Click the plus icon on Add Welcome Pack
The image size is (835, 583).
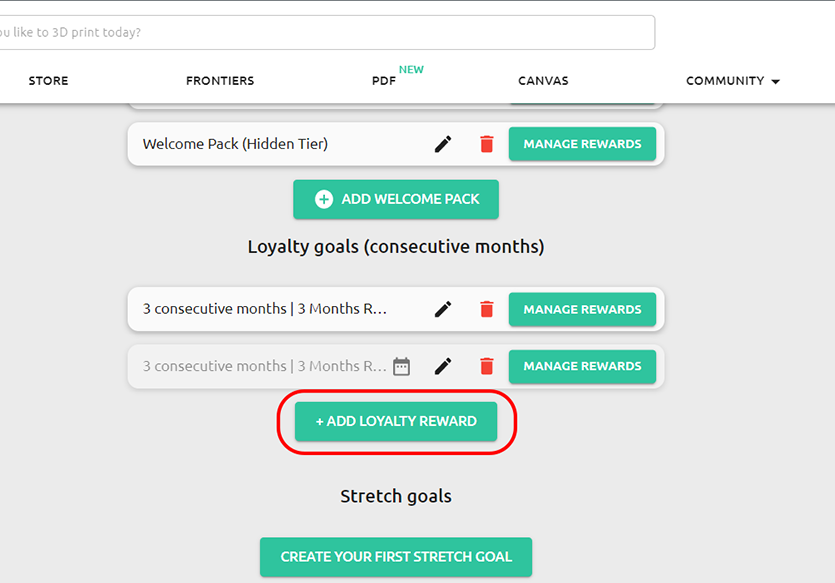(x=322, y=199)
